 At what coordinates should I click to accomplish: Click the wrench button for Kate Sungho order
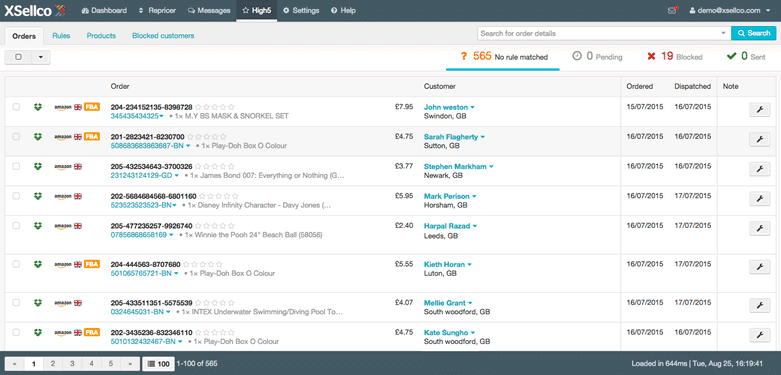coord(760,335)
